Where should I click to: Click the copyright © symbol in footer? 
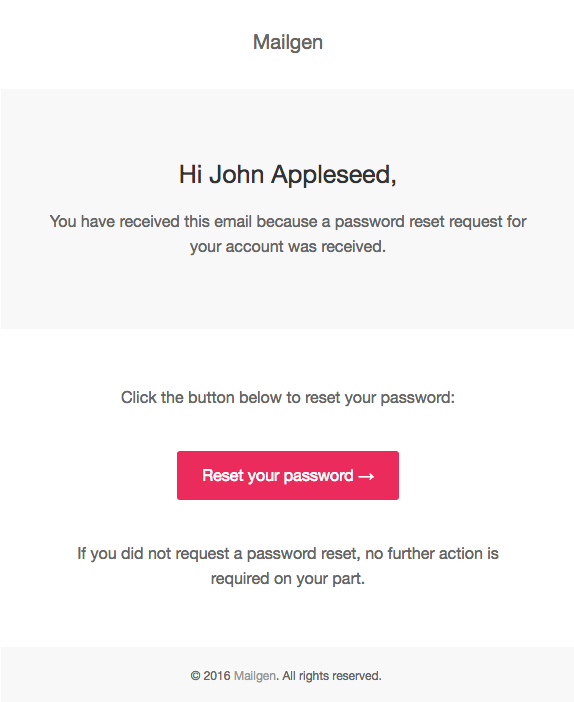point(195,676)
